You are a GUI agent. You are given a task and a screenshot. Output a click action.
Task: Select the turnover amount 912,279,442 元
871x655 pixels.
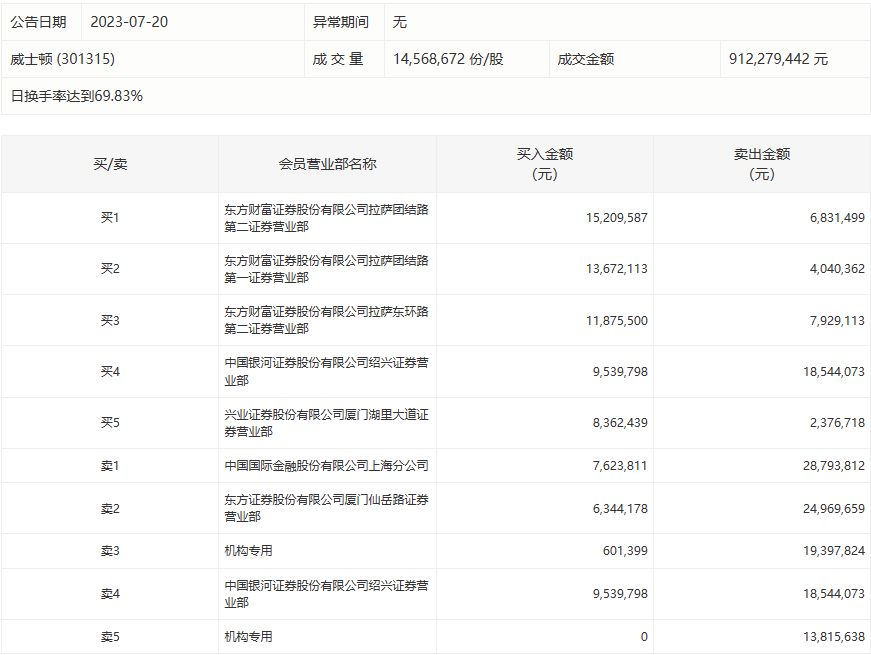pyautogui.click(x=778, y=59)
